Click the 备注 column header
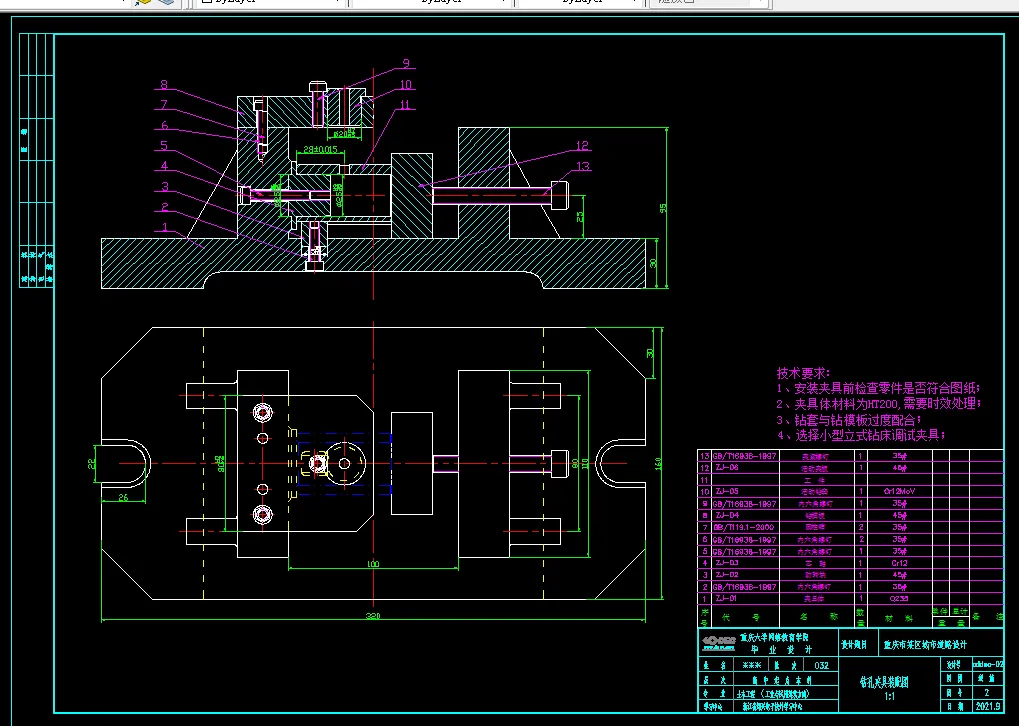Viewport: 1019px width, 726px height. coord(986,617)
